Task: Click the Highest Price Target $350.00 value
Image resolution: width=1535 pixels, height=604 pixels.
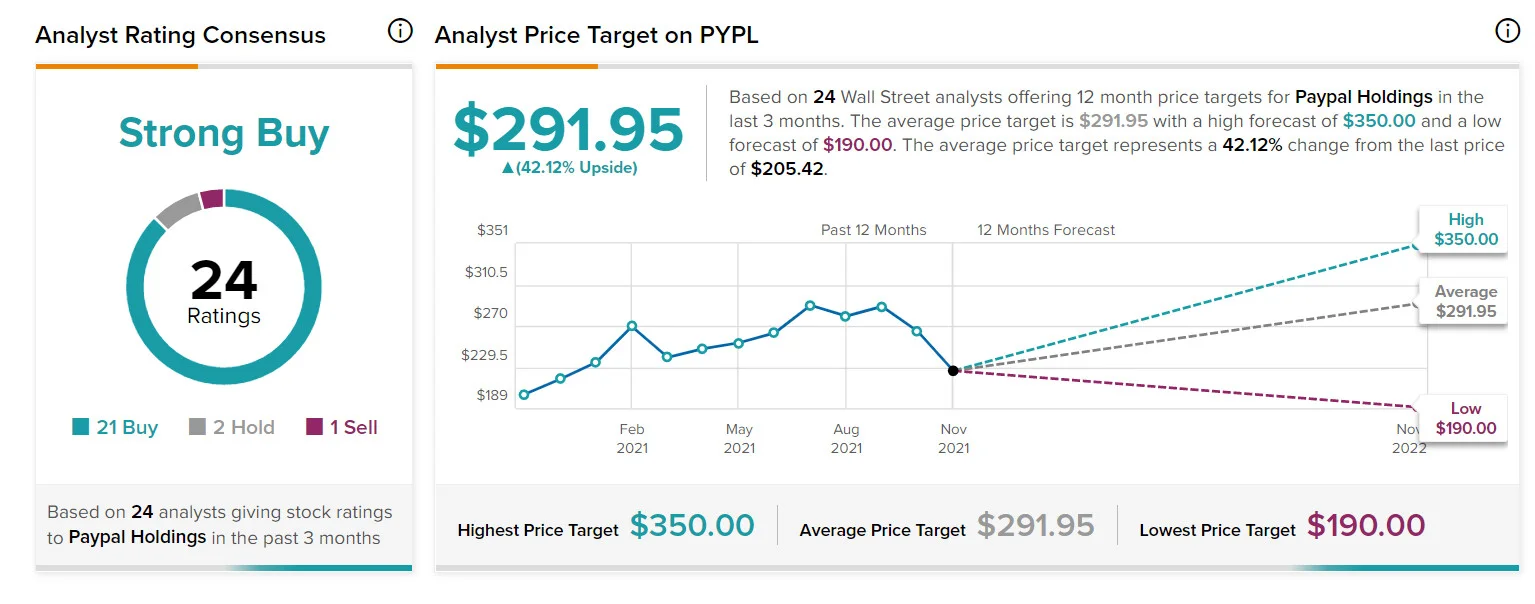Action: pyautogui.click(x=692, y=525)
